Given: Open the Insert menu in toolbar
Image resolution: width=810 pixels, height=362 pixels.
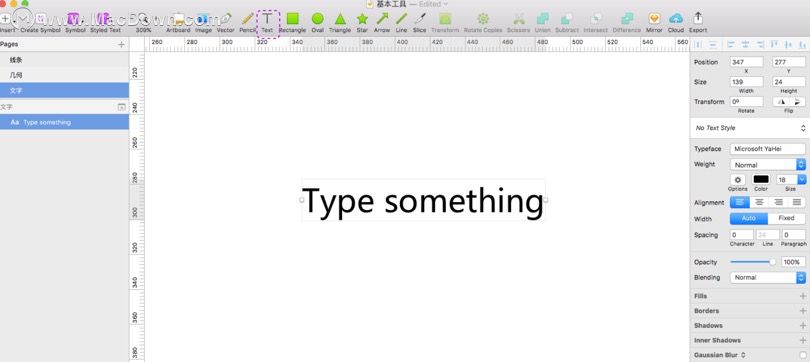Looking at the screenshot, I should pyautogui.click(x=6, y=23).
